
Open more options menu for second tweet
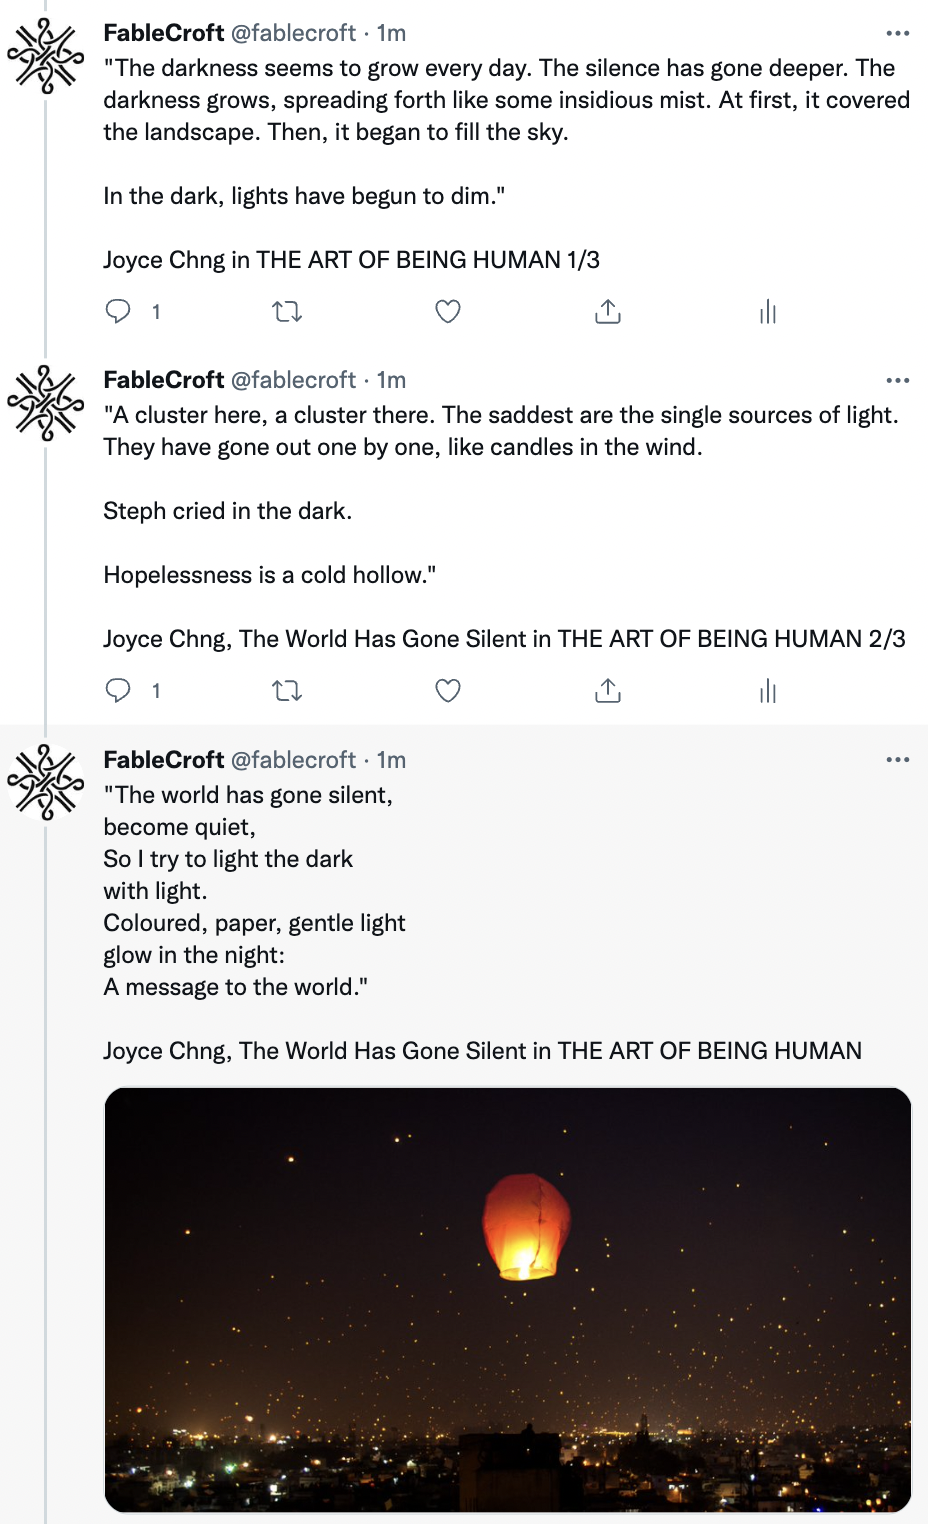(x=898, y=381)
